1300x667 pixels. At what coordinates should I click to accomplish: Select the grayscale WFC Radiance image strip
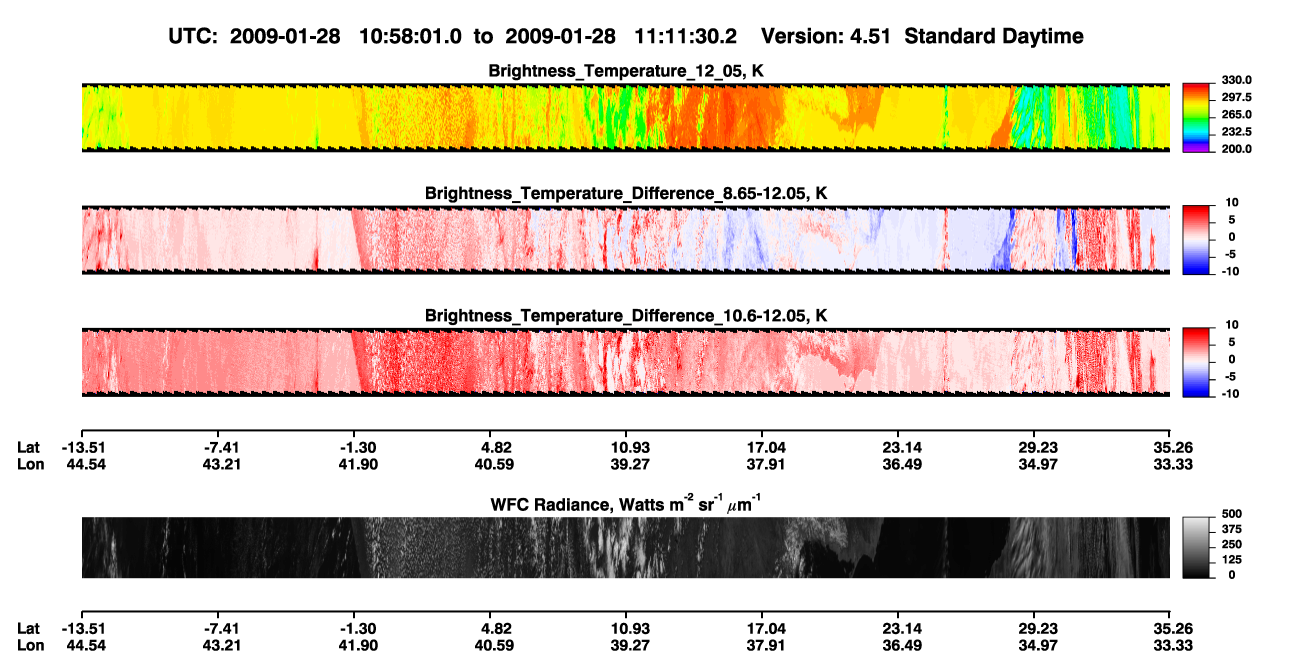point(626,548)
